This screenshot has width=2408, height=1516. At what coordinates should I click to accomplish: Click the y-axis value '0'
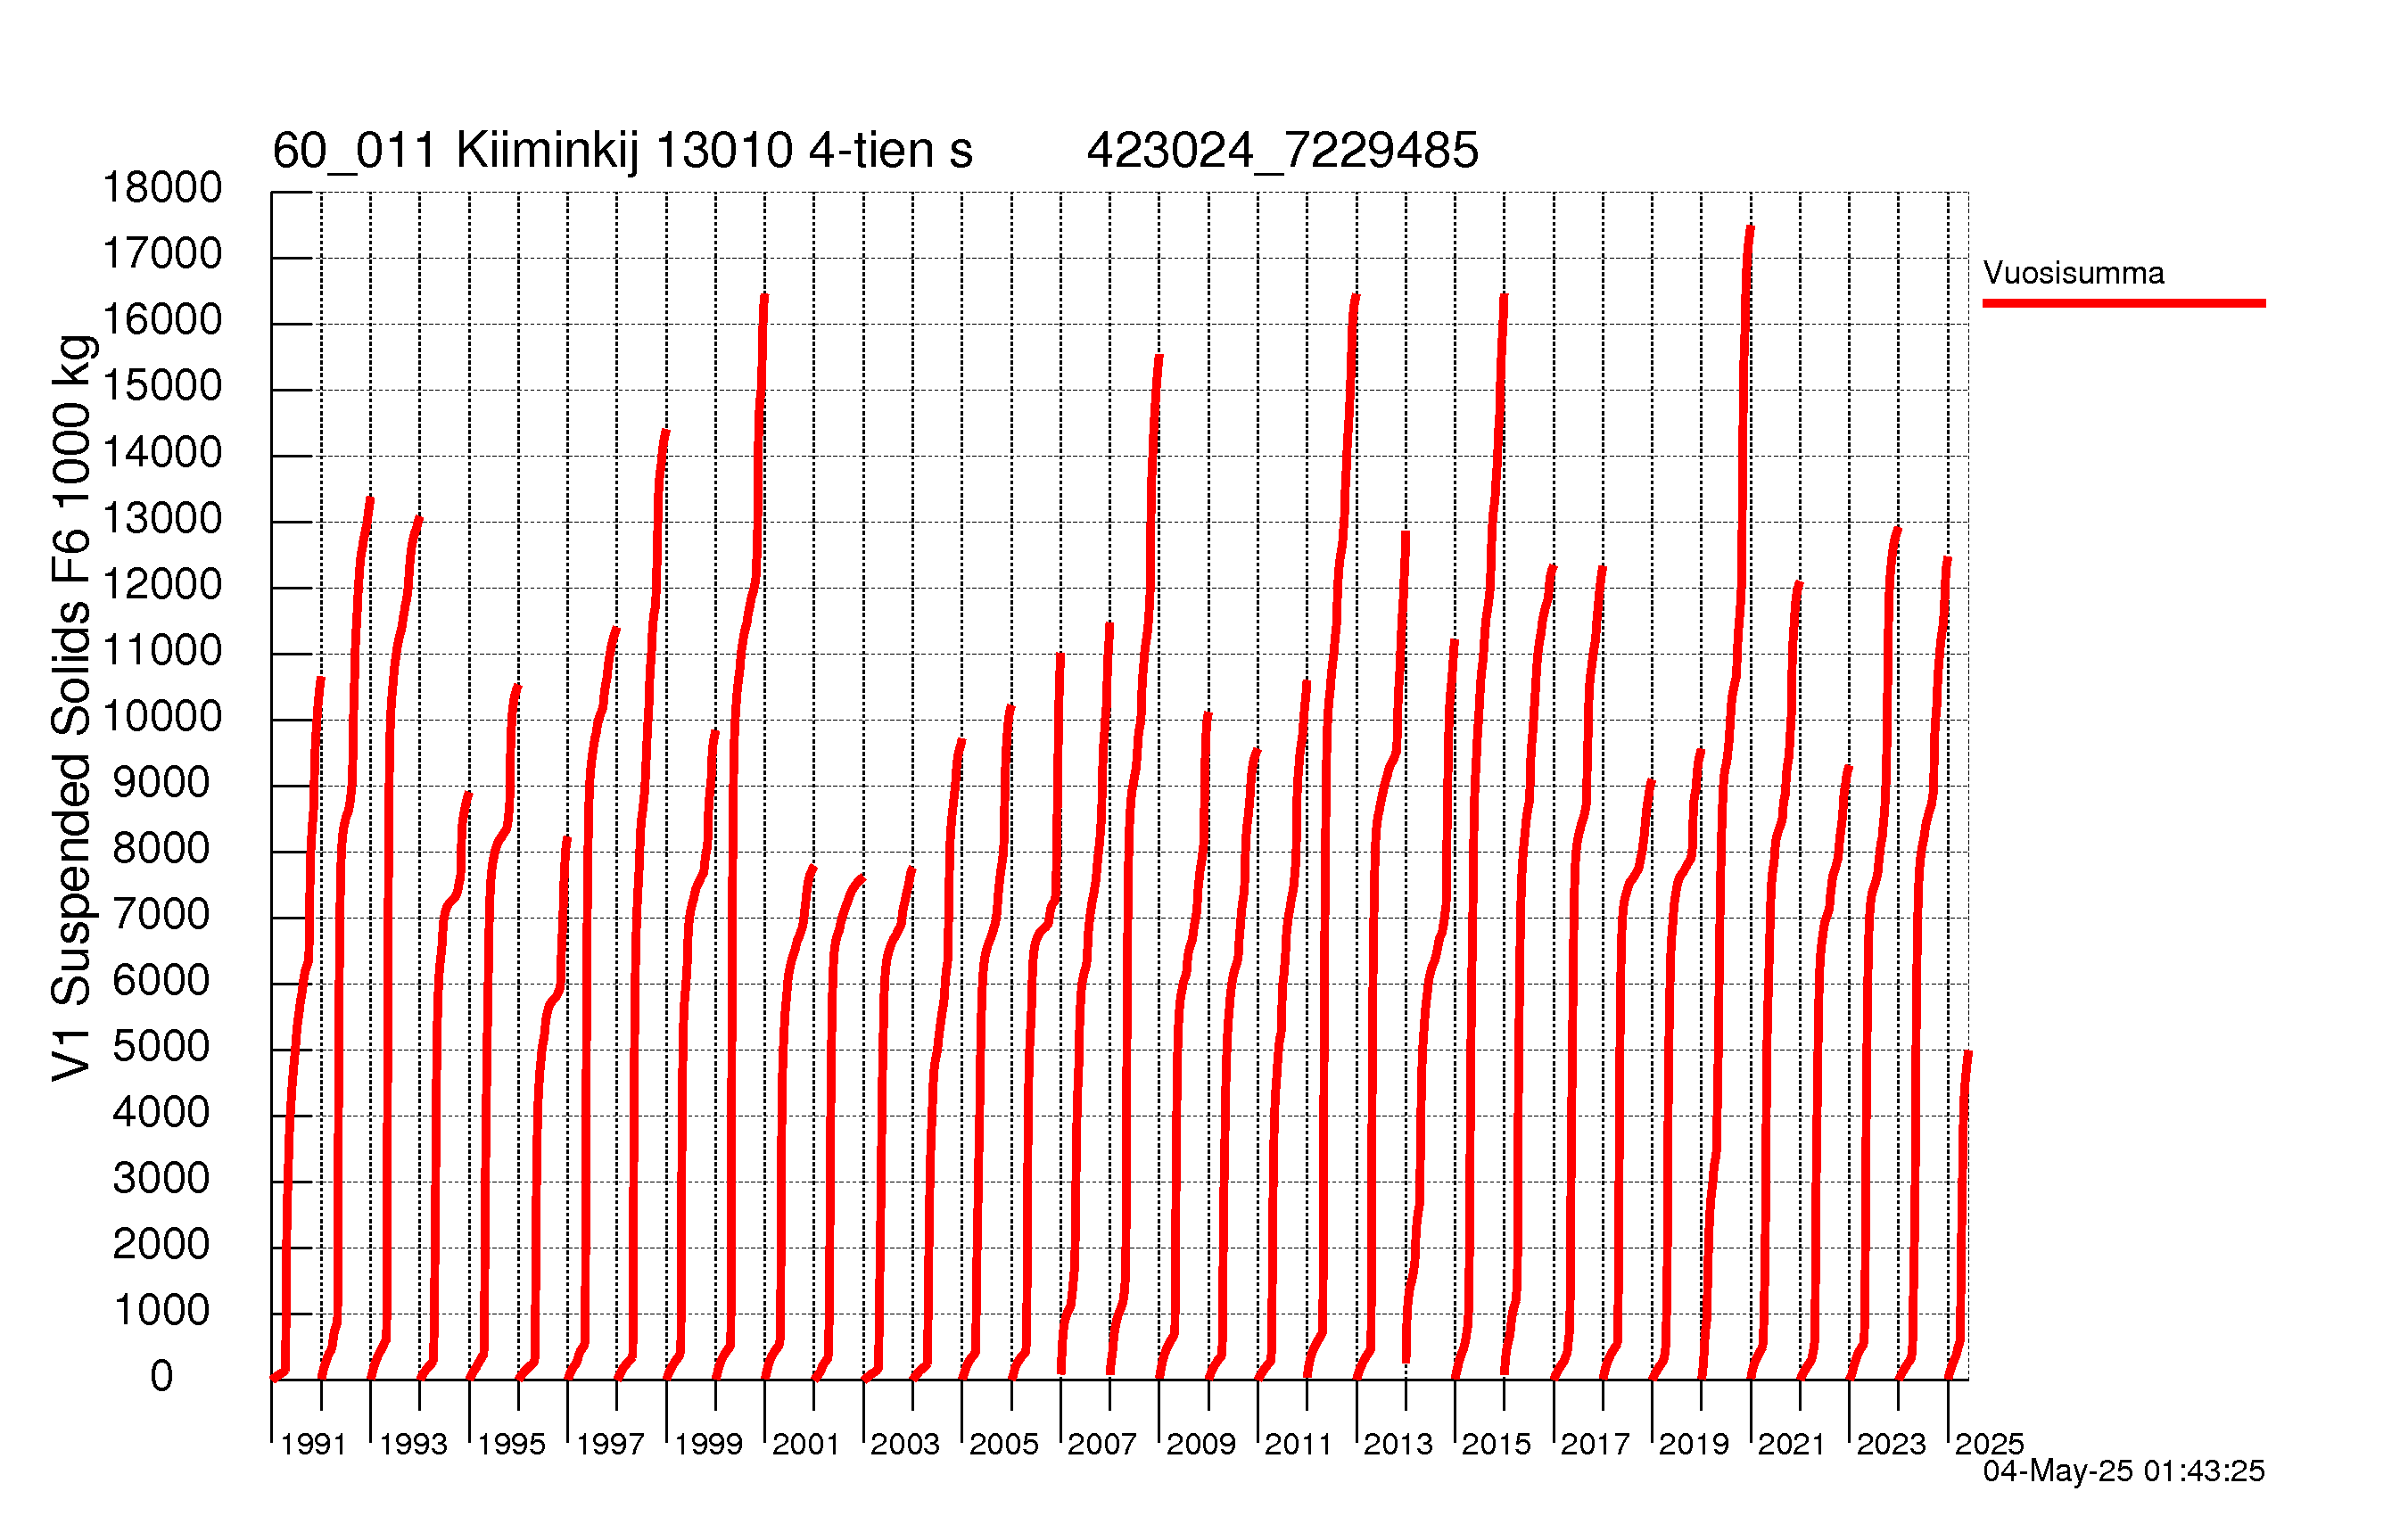pos(162,1377)
